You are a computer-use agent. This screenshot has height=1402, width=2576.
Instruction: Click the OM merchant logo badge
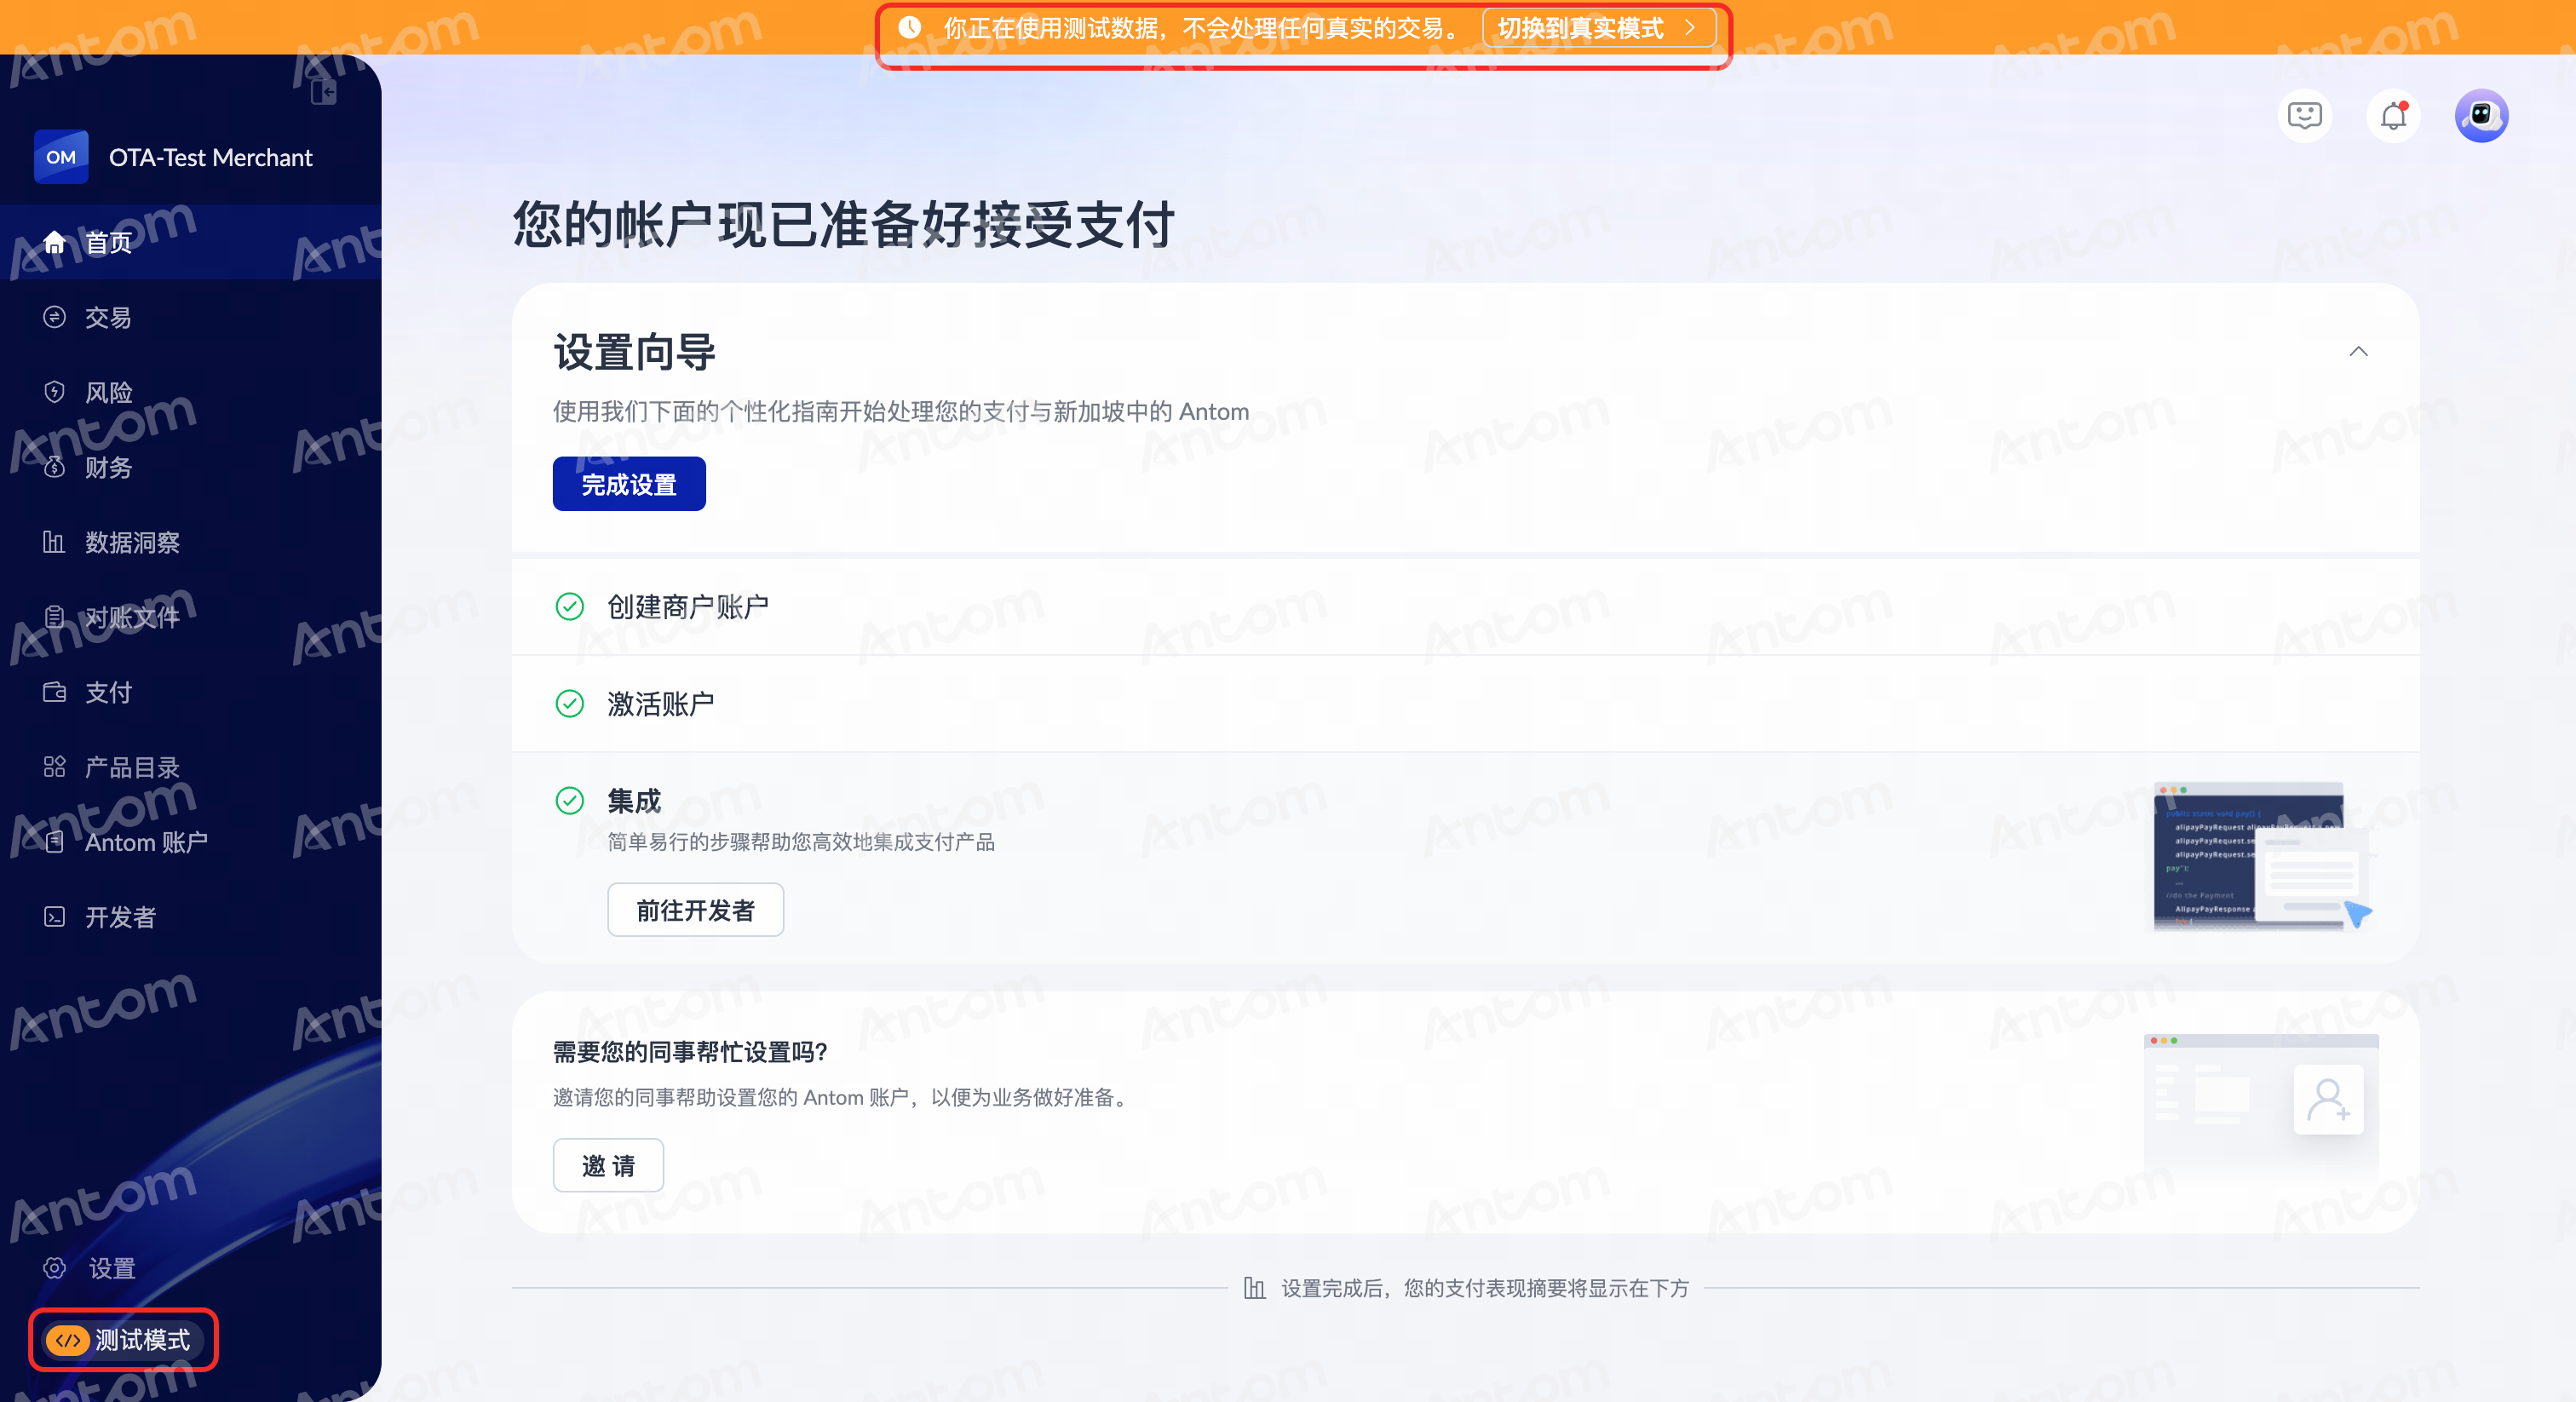(x=61, y=157)
